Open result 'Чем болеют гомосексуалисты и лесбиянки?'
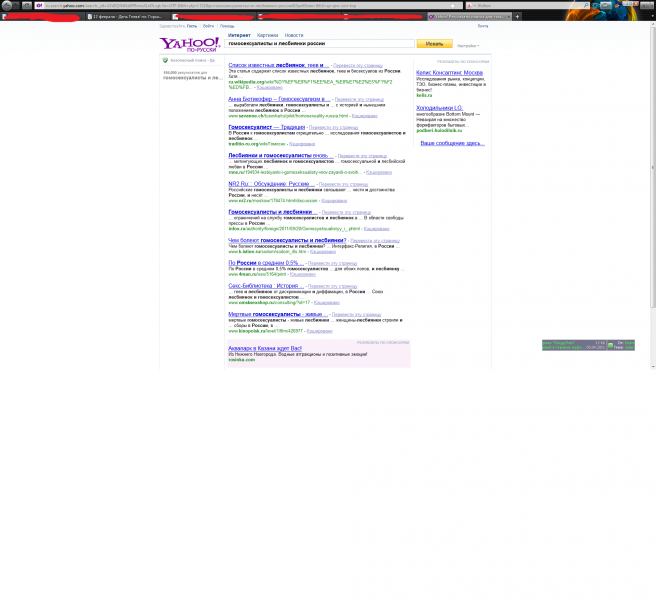Screen dimensions: 656x600 tap(287, 240)
